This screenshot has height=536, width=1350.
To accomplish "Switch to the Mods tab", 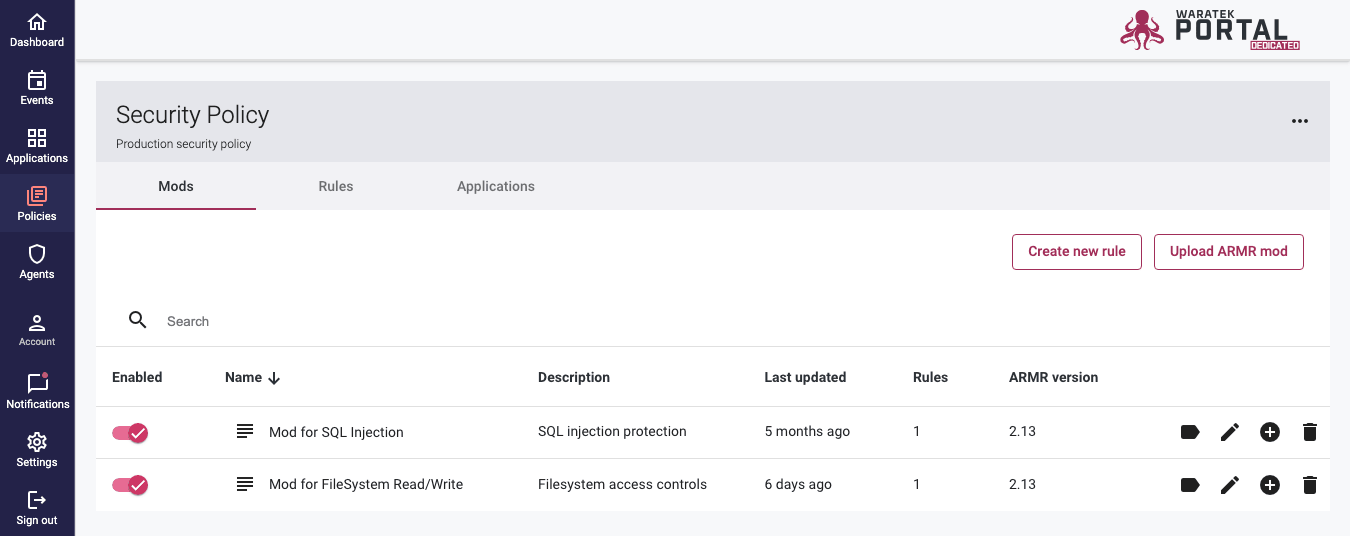I will (176, 186).
